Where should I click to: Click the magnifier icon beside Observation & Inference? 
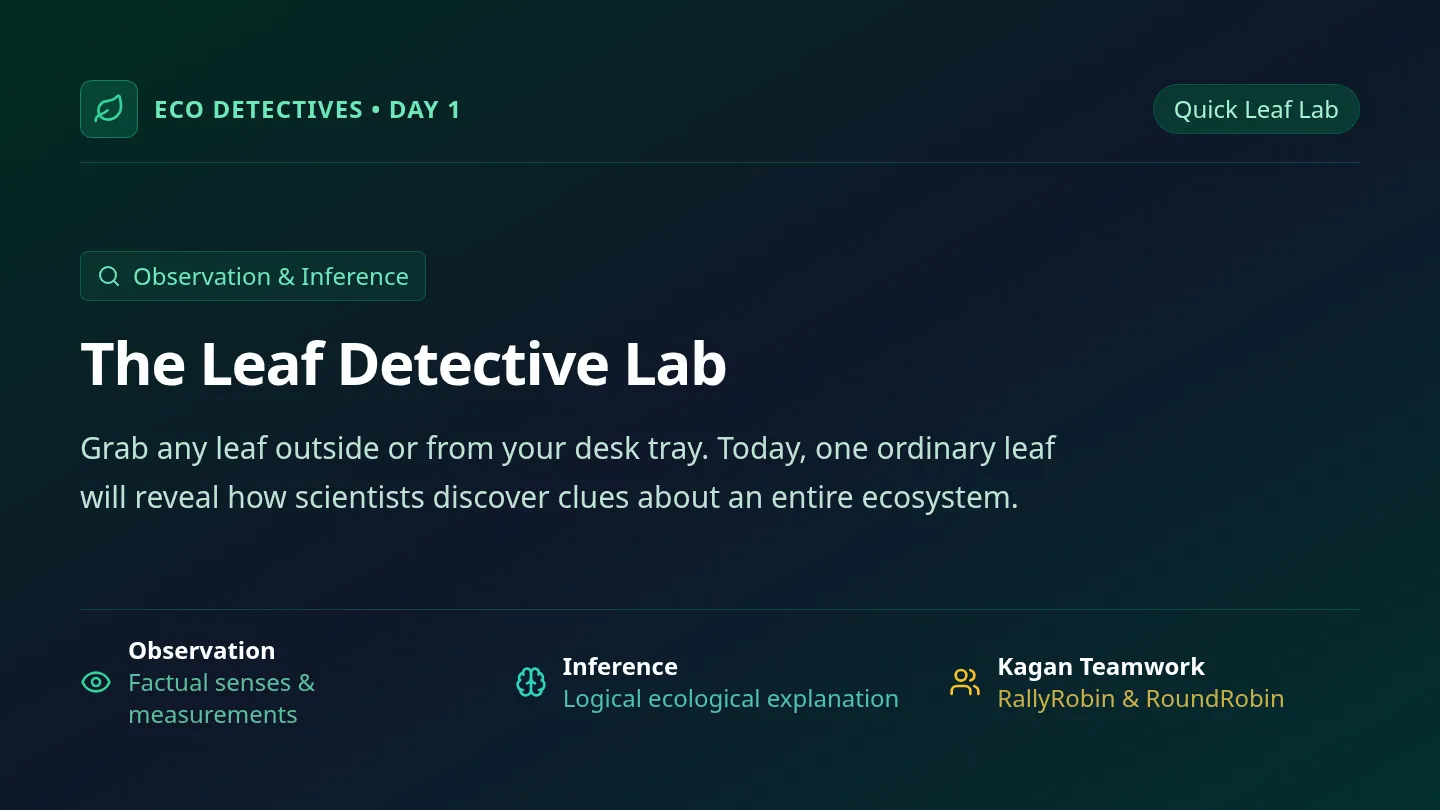[109, 276]
